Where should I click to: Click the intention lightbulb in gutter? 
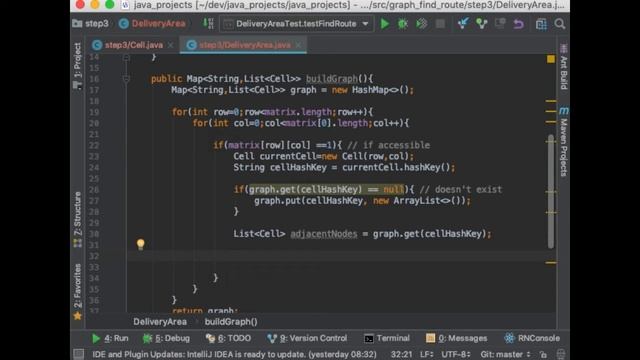point(140,244)
